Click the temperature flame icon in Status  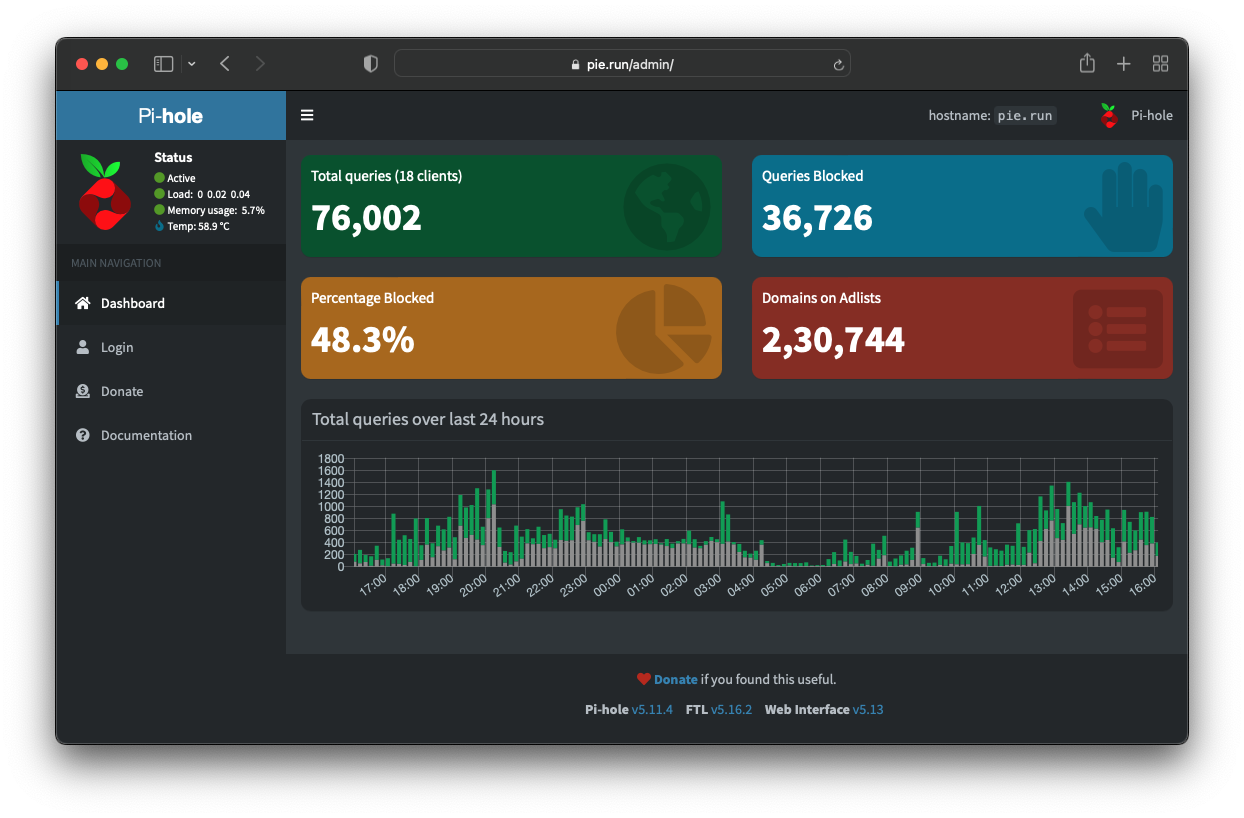(159, 226)
